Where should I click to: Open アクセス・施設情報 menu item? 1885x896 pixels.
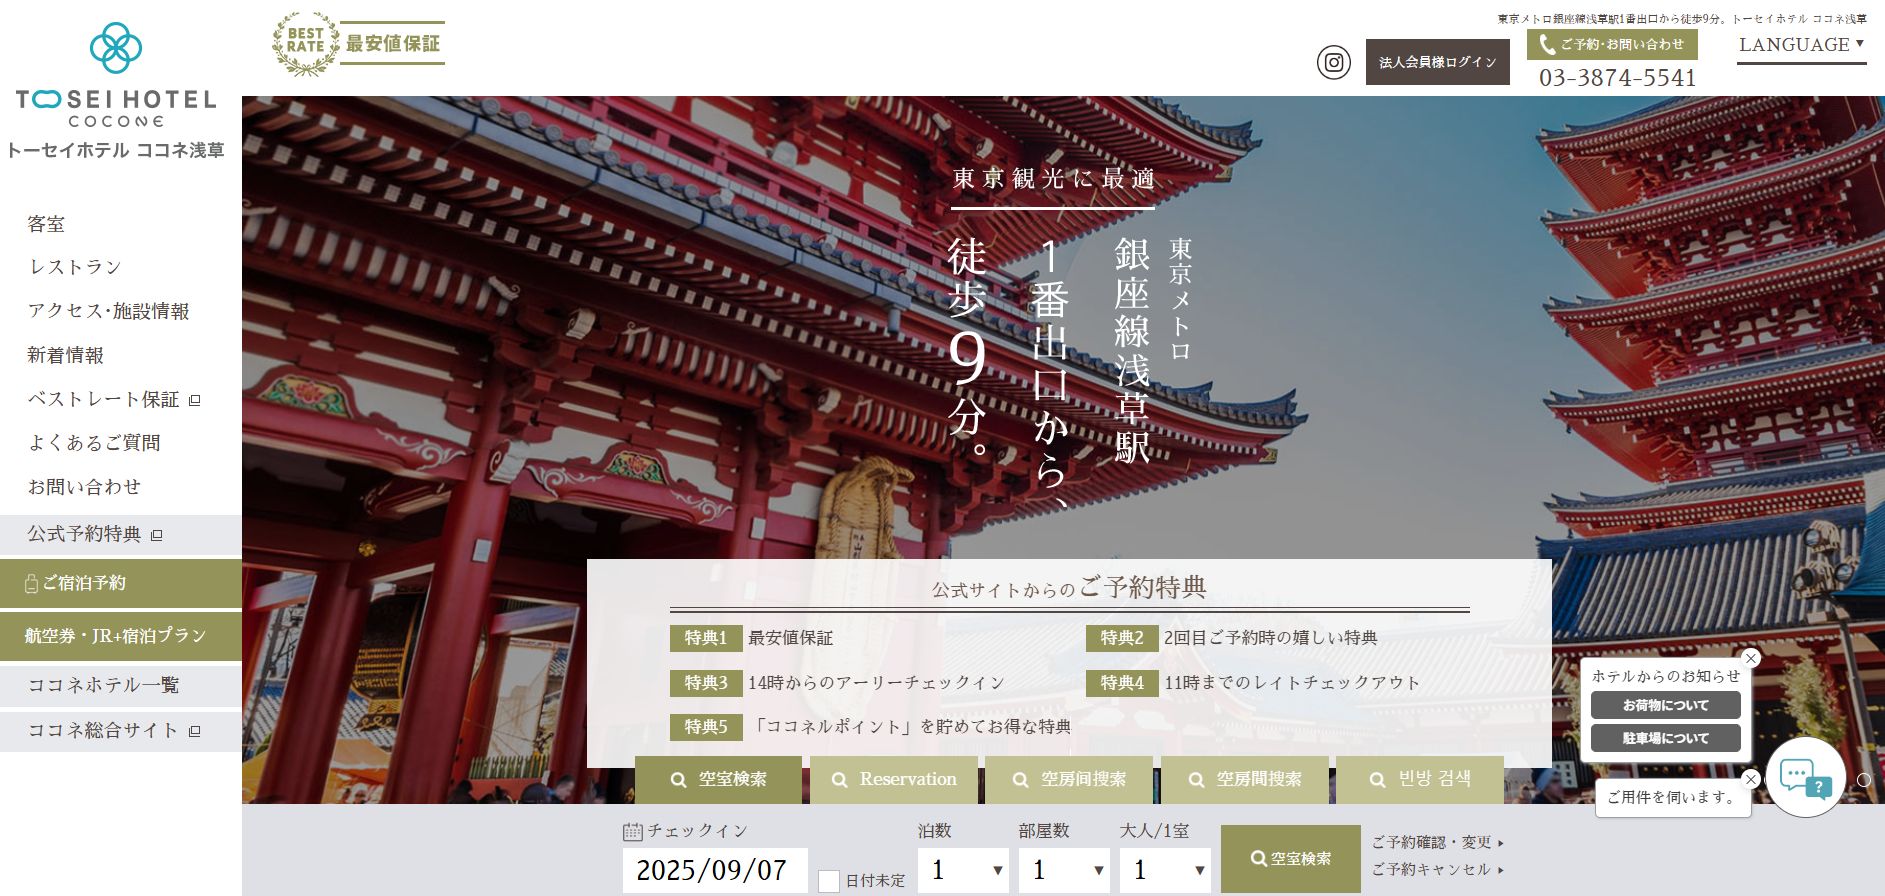tap(108, 311)
